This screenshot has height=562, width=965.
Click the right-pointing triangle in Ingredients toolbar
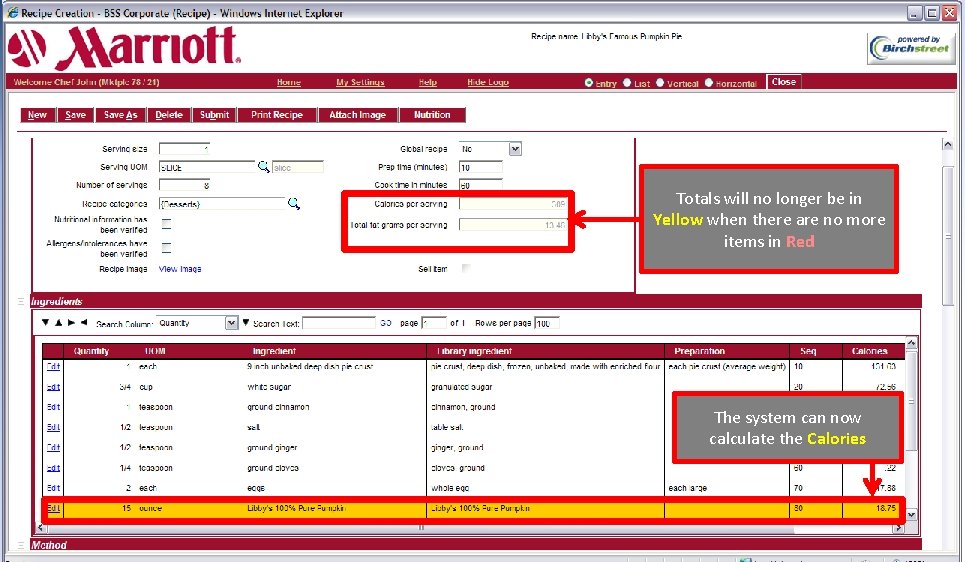pyautogui.click(x=71, y=323)
